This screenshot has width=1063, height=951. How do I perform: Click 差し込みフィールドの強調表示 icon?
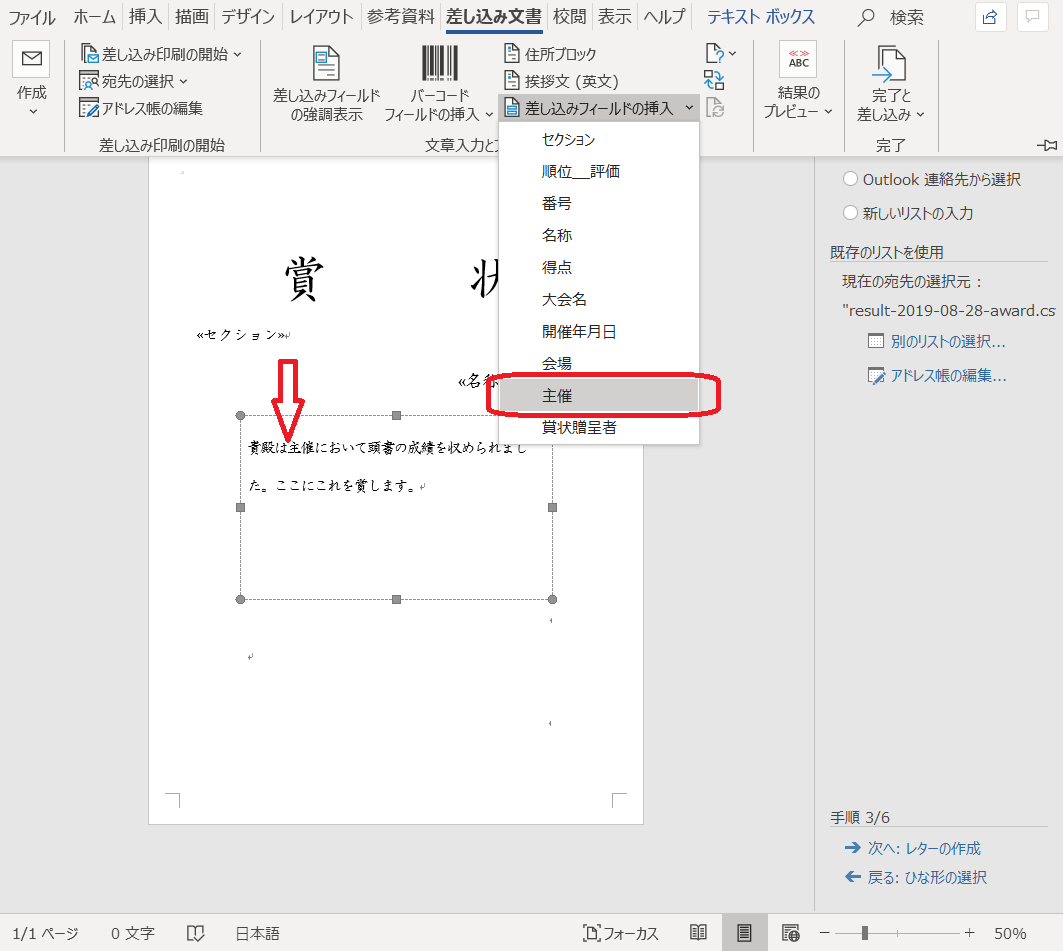tap(326, 63)
